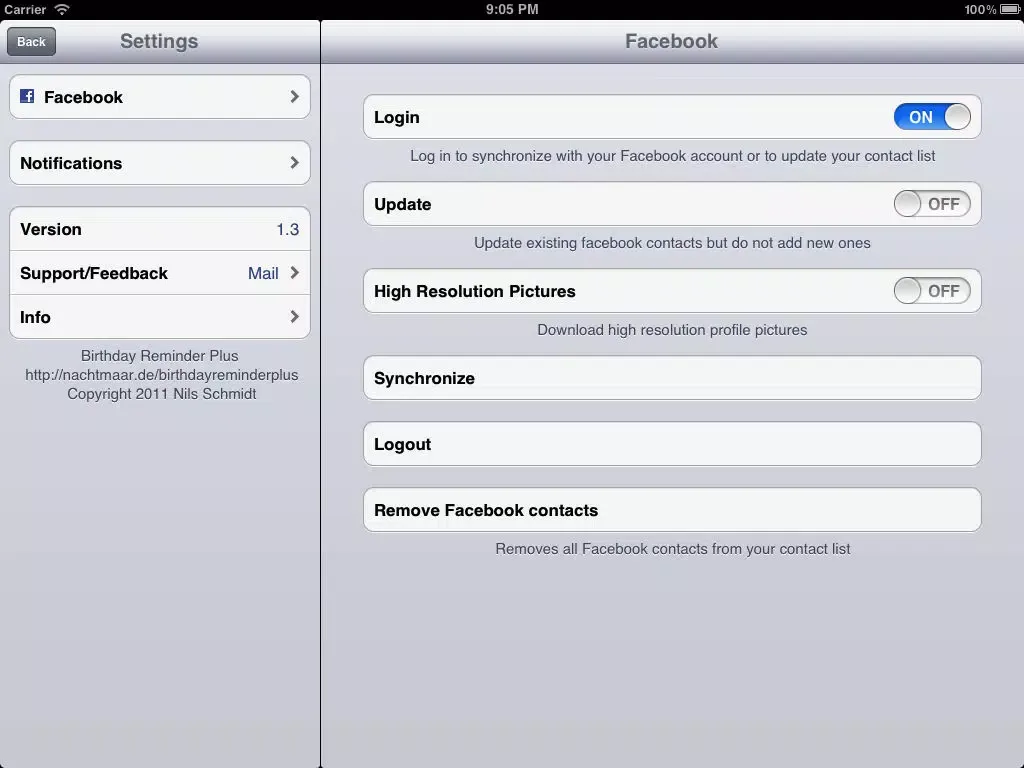Tap the Logout button
The height and width of the screenshot is (768, 1024).
(x=672, y=444)
